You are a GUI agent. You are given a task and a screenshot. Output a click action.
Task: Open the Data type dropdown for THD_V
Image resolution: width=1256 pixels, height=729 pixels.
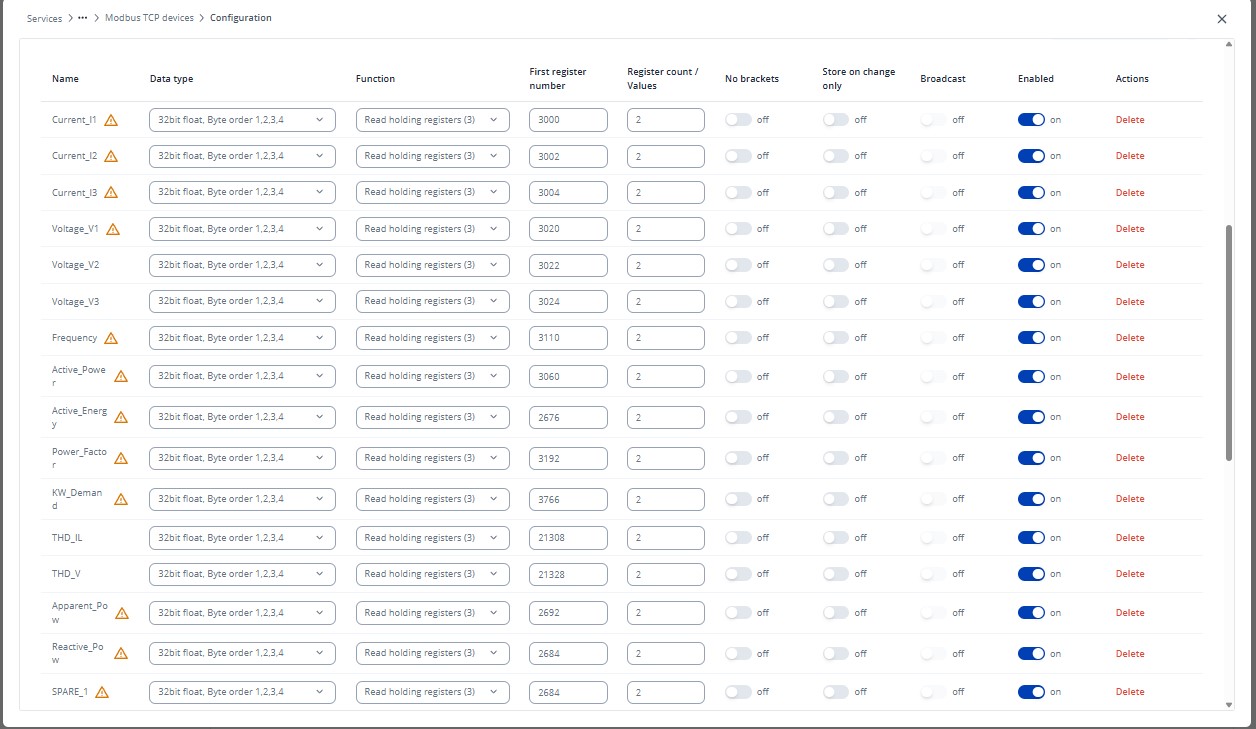tap(242, 574)
